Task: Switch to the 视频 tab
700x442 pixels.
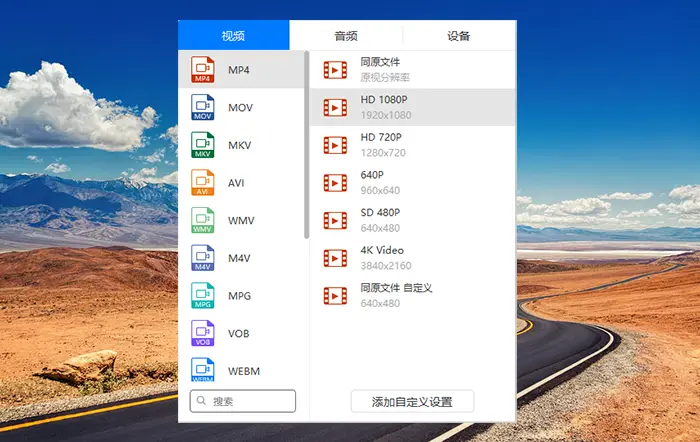Action: (x=233, y=35)
